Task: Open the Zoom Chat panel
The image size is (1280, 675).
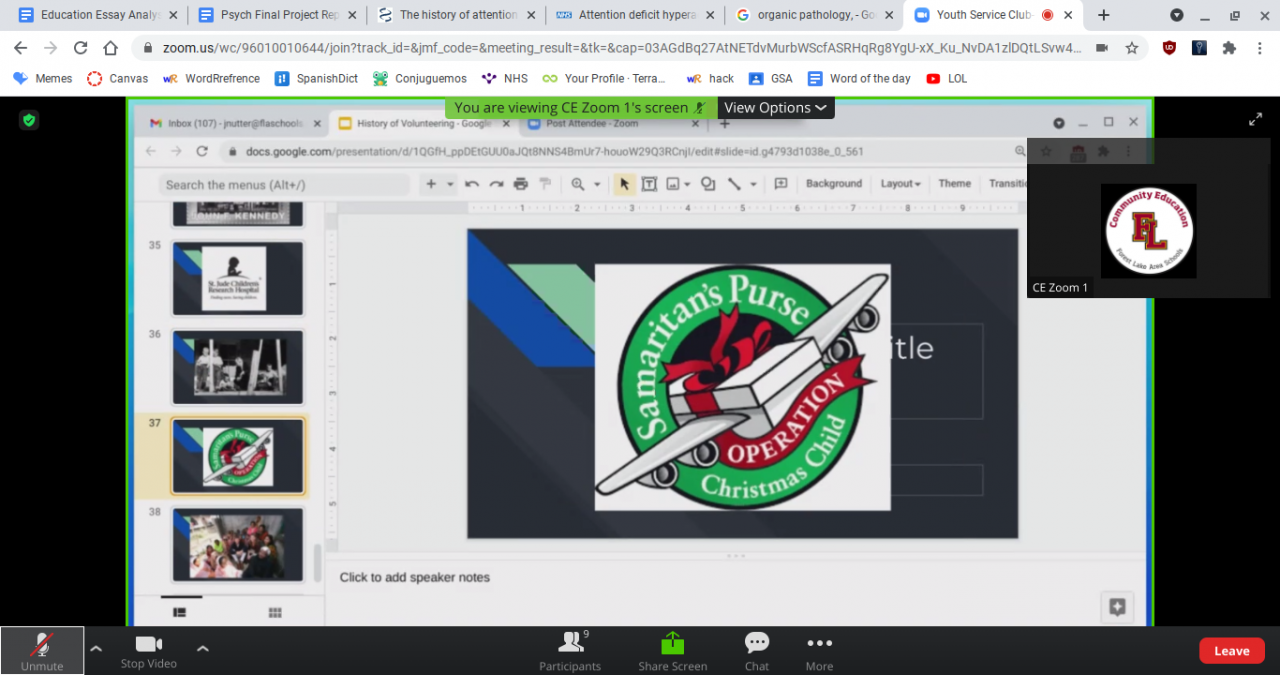Action: [757, 651]
